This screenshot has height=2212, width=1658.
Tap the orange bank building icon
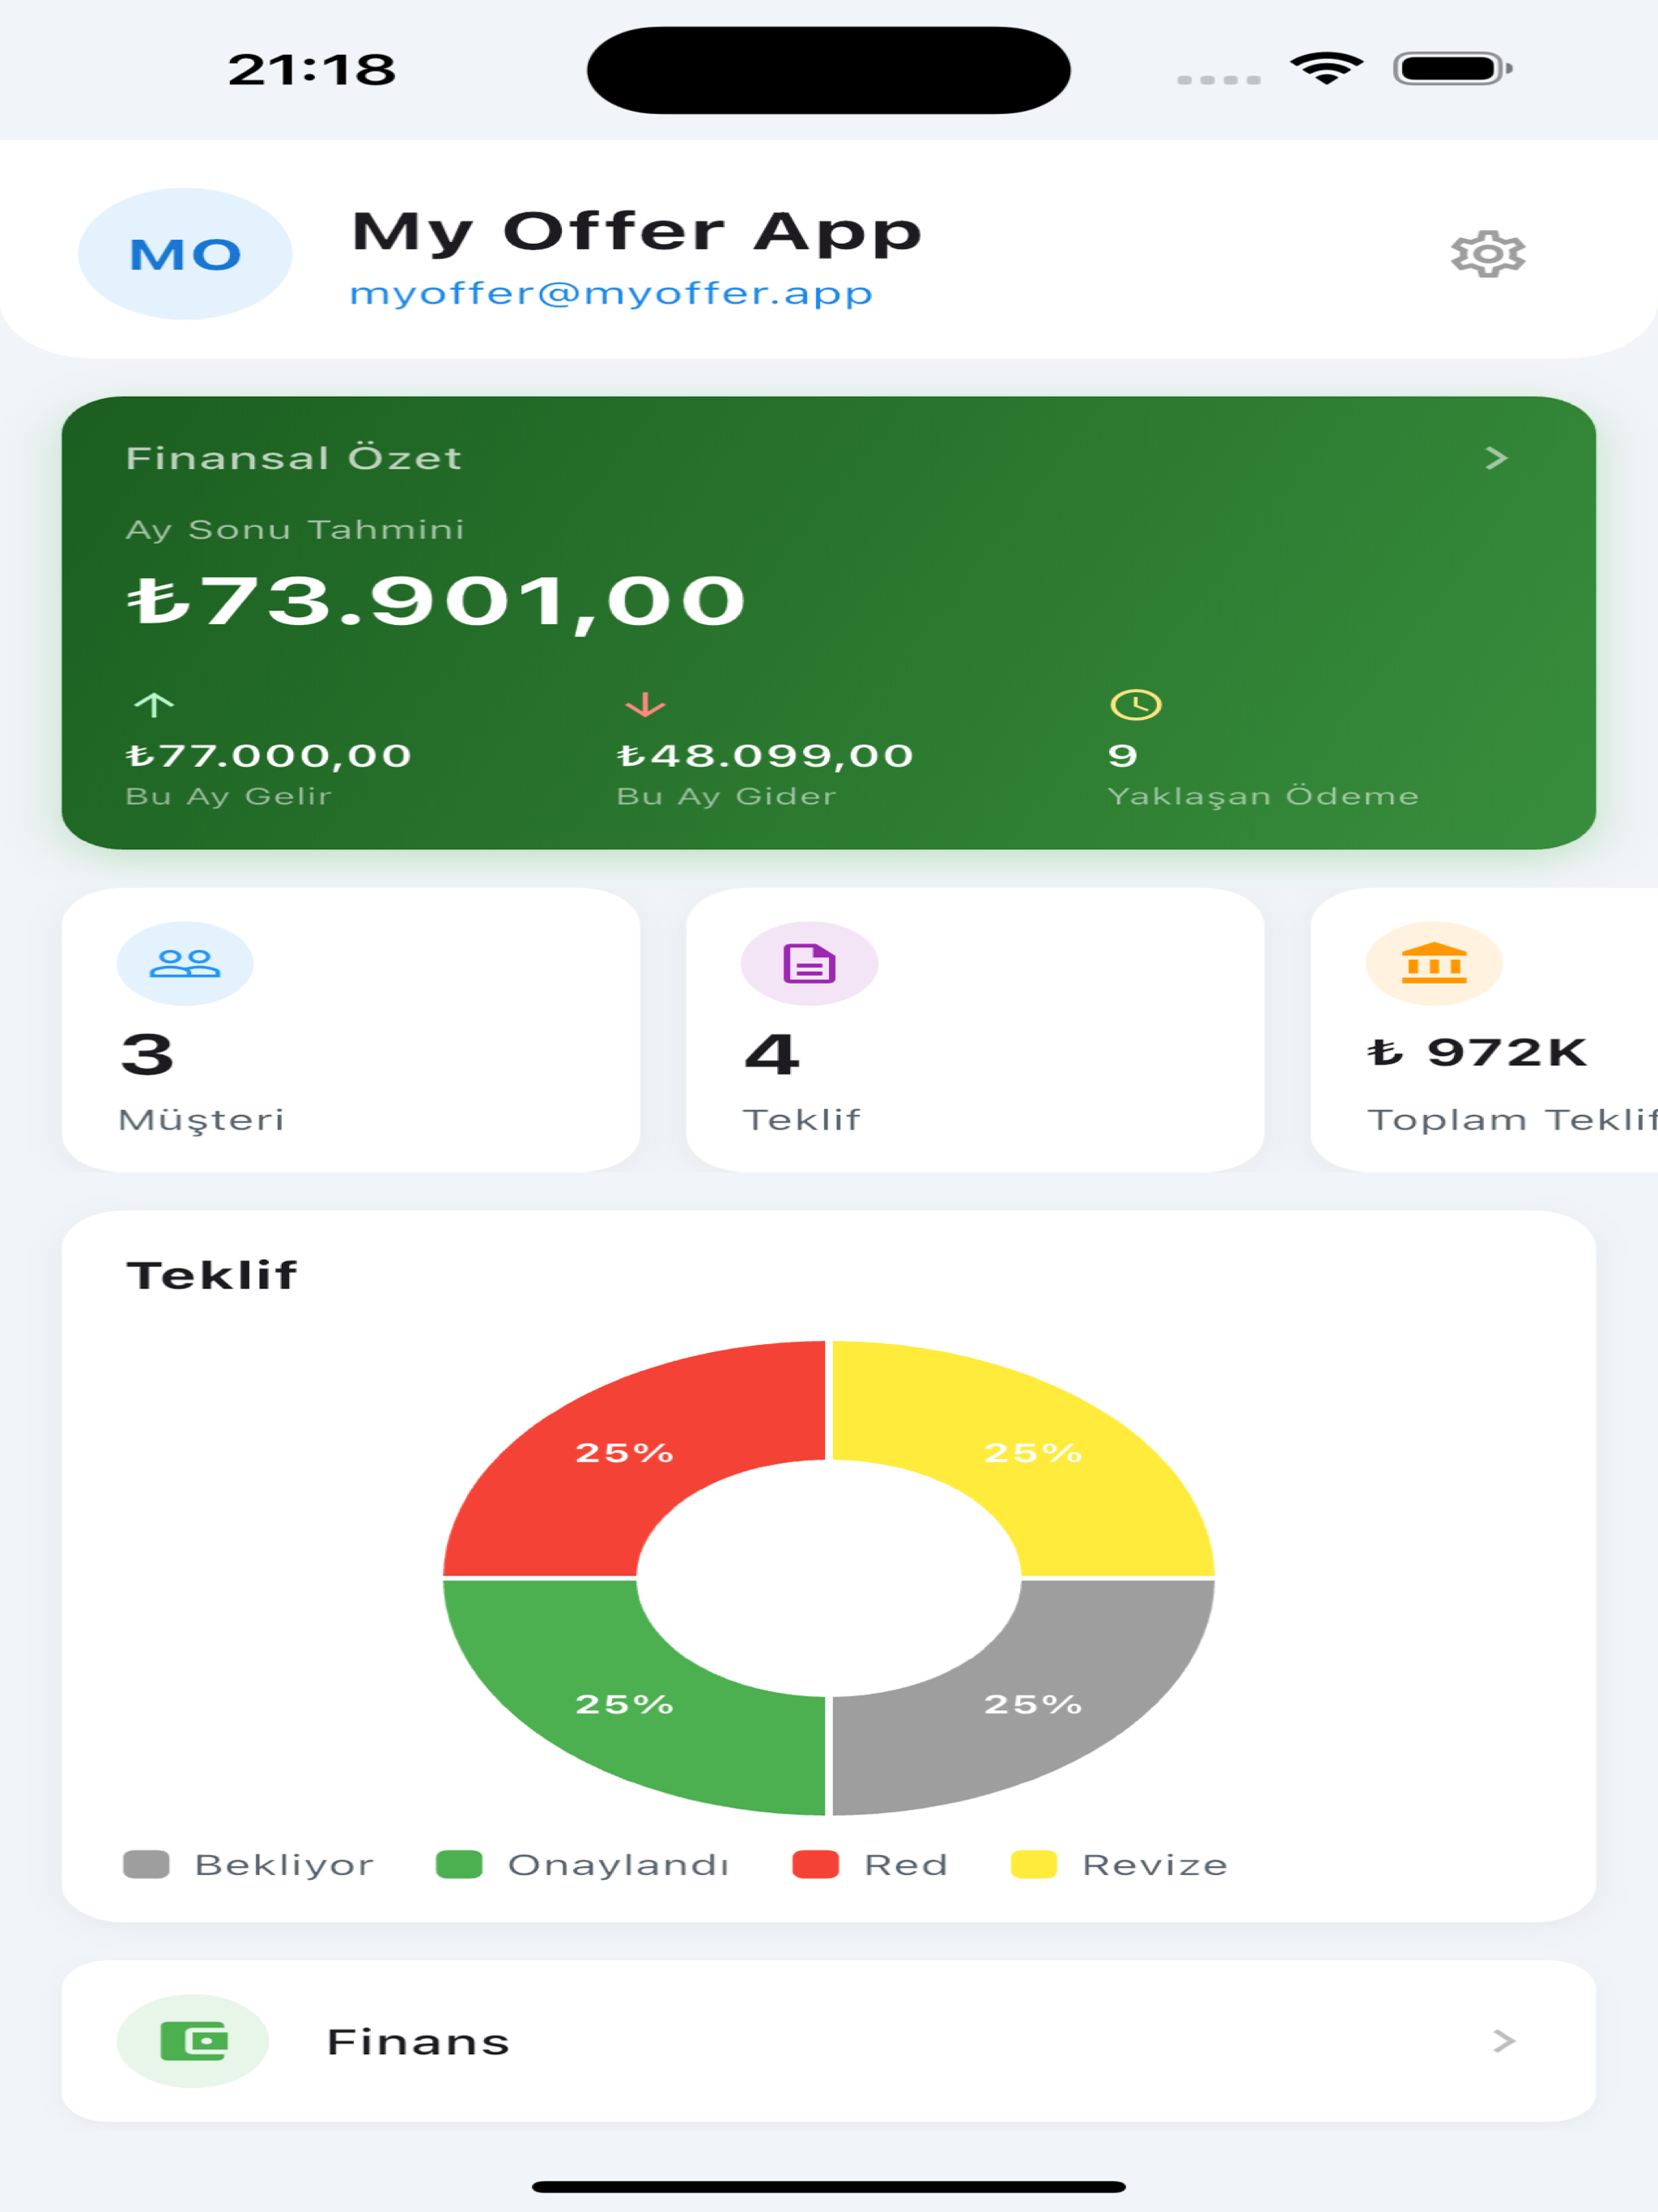tap(1434, 963)
